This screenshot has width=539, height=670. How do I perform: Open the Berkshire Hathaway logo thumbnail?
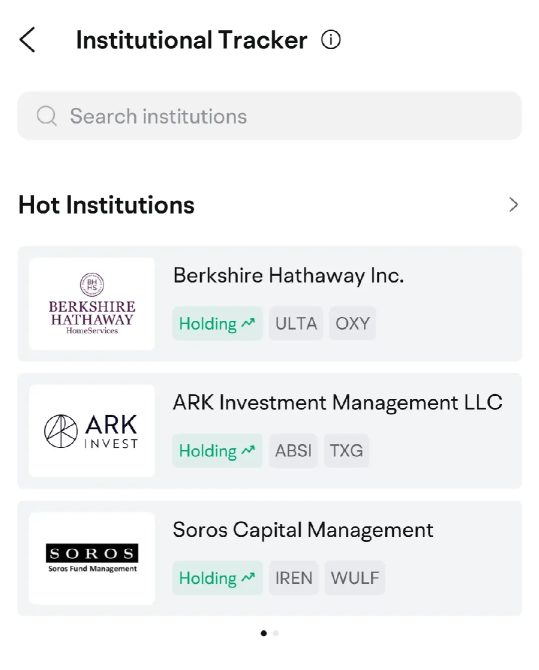click(92, 304)
